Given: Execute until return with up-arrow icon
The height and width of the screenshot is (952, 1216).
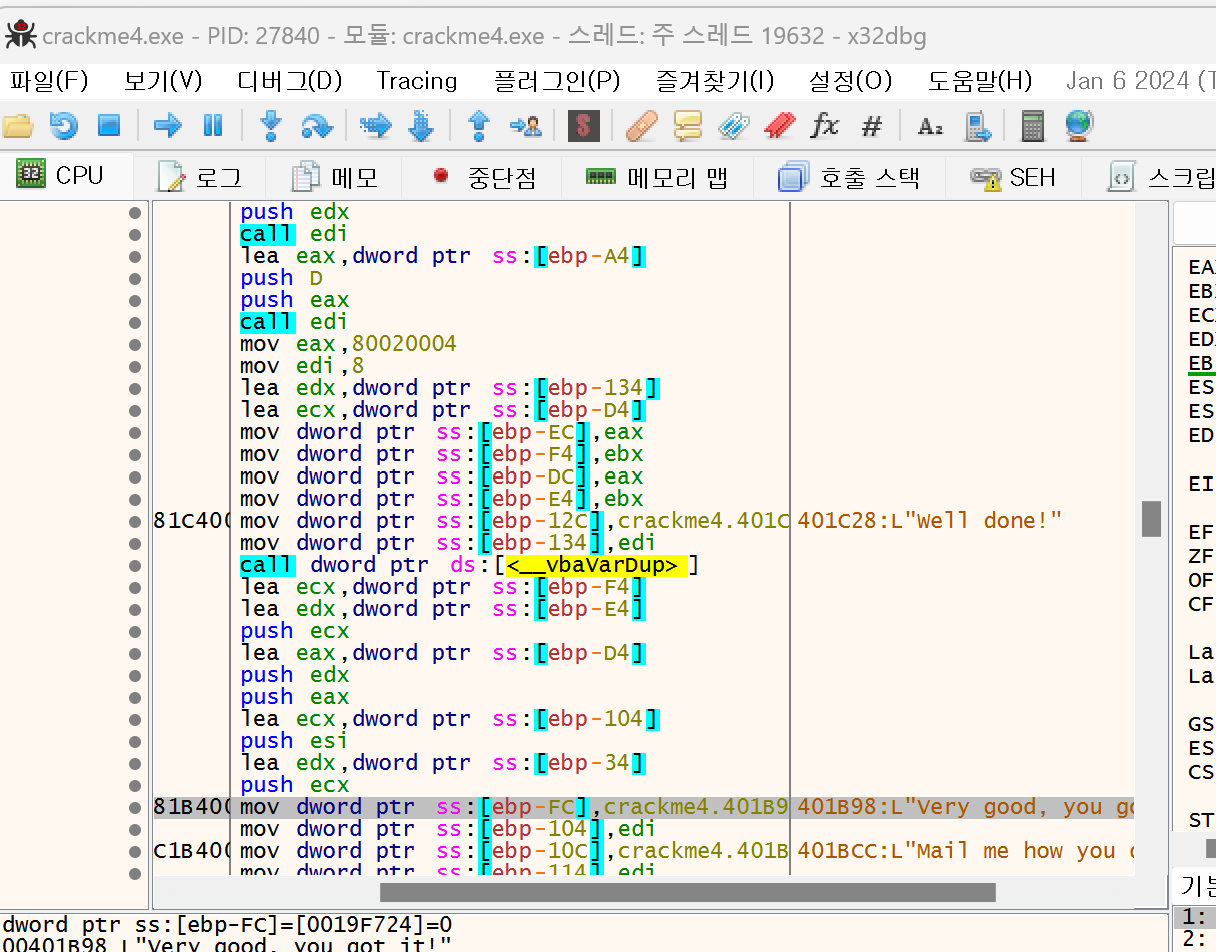Looking at the screenshot, I should tap(479, 126).
